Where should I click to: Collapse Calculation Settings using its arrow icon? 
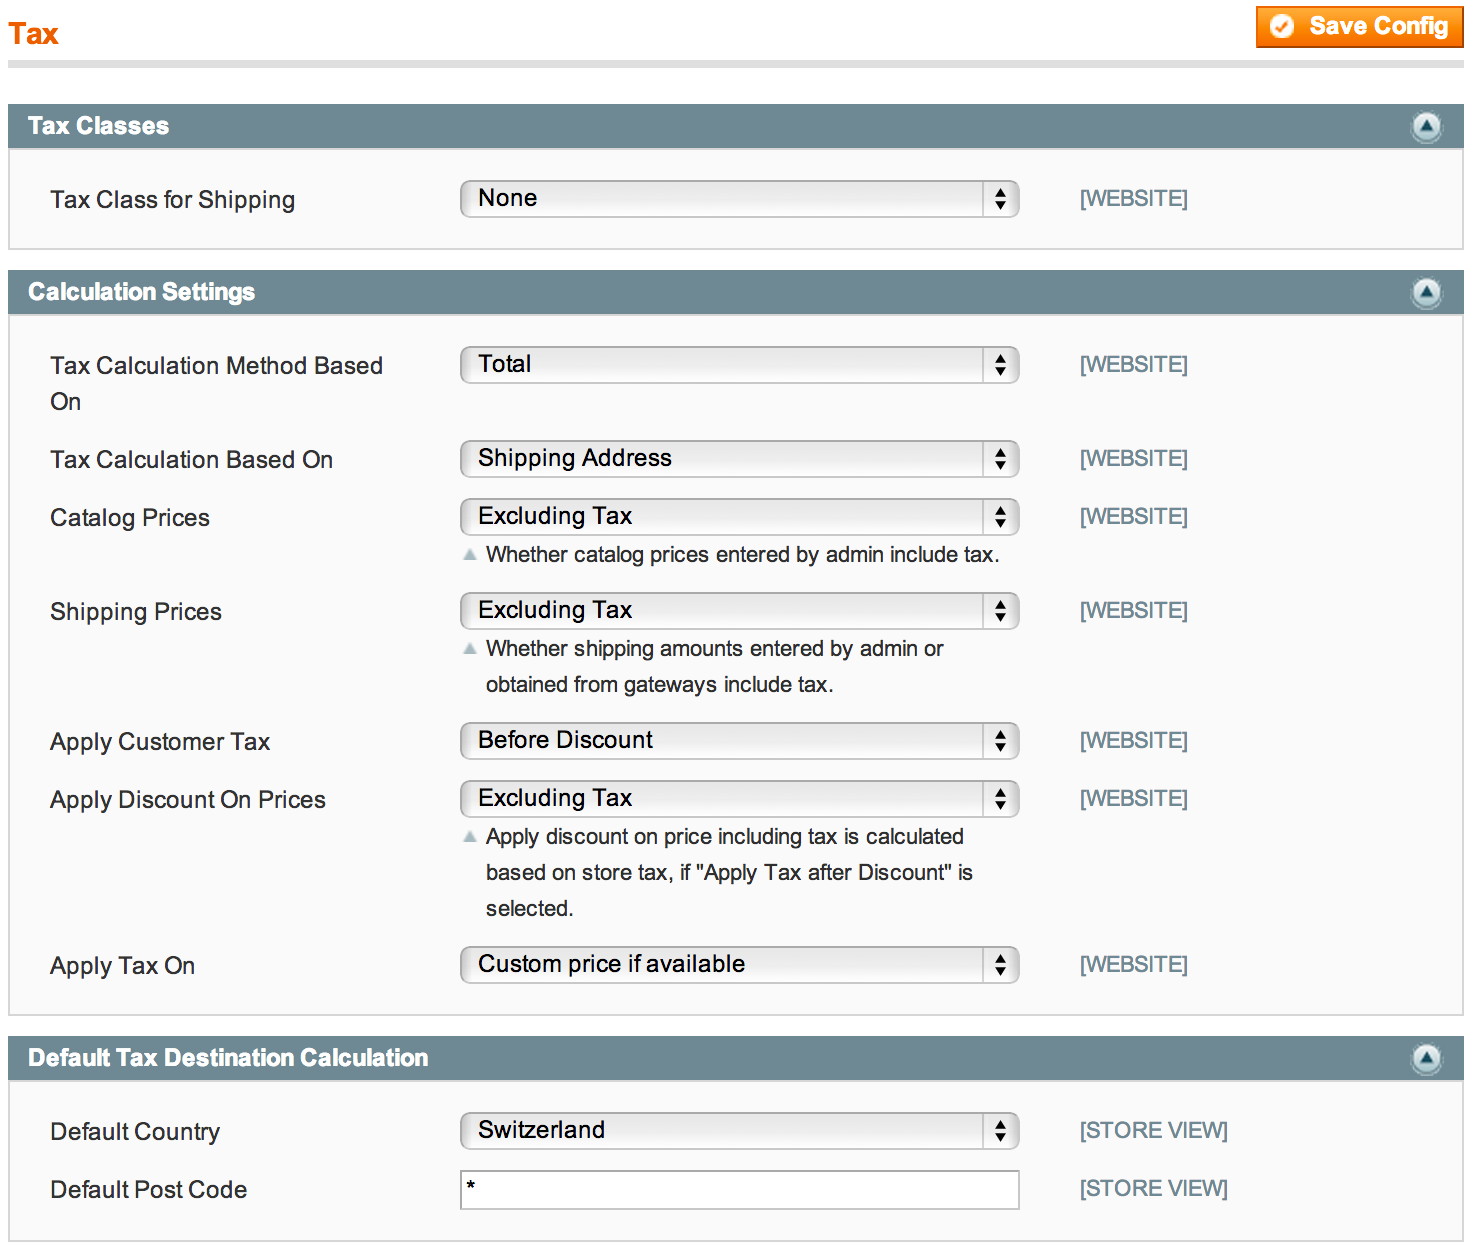point(1426,293)
